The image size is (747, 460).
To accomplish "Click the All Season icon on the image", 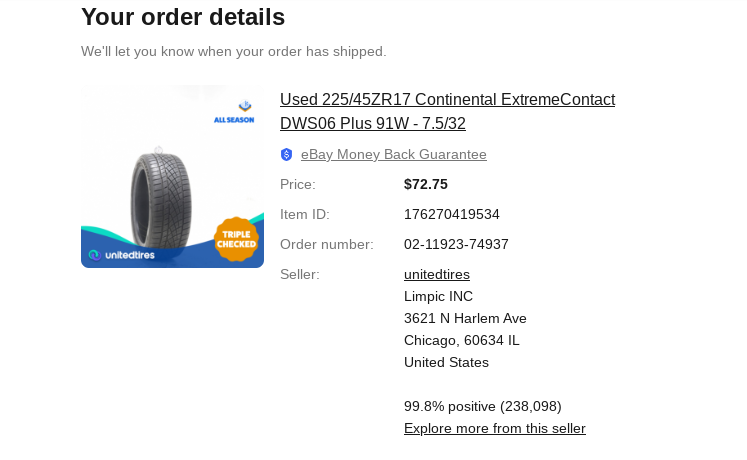I will [x=234, y=112].
